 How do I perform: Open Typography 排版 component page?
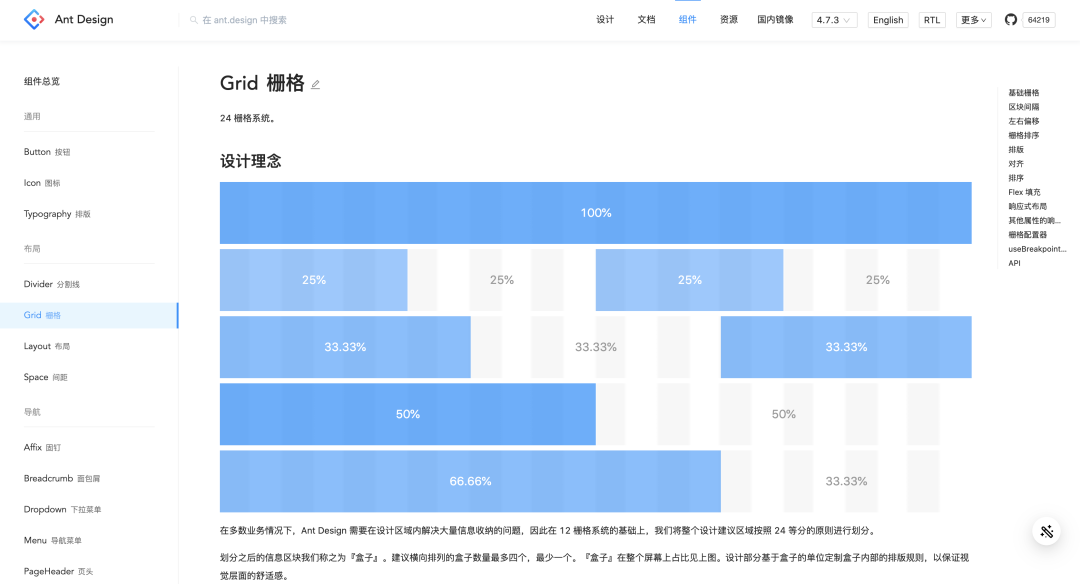(x=57, y=214)
